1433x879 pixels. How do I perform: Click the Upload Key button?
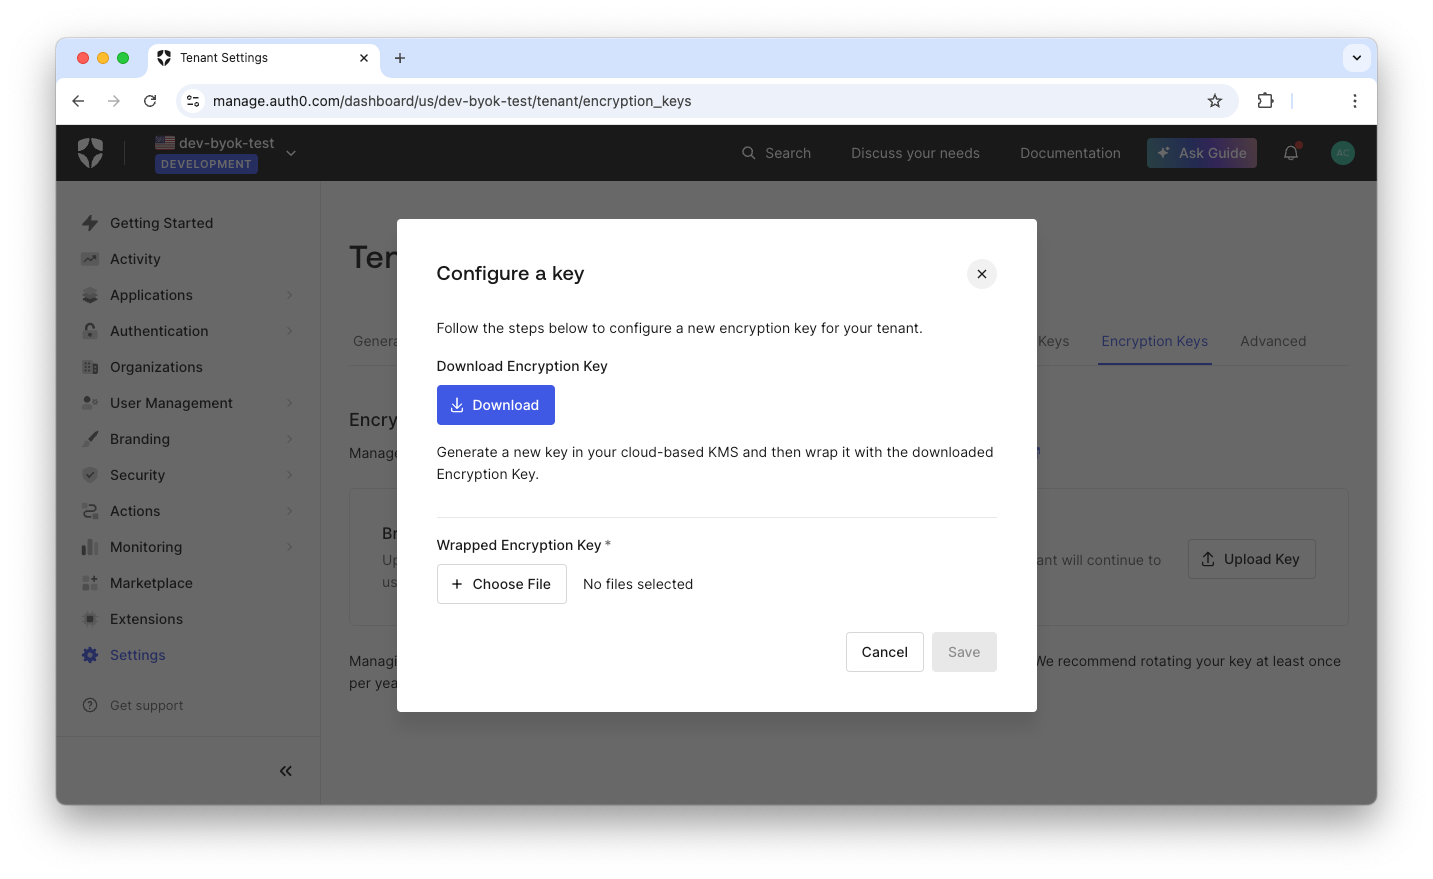[1252, 559]
